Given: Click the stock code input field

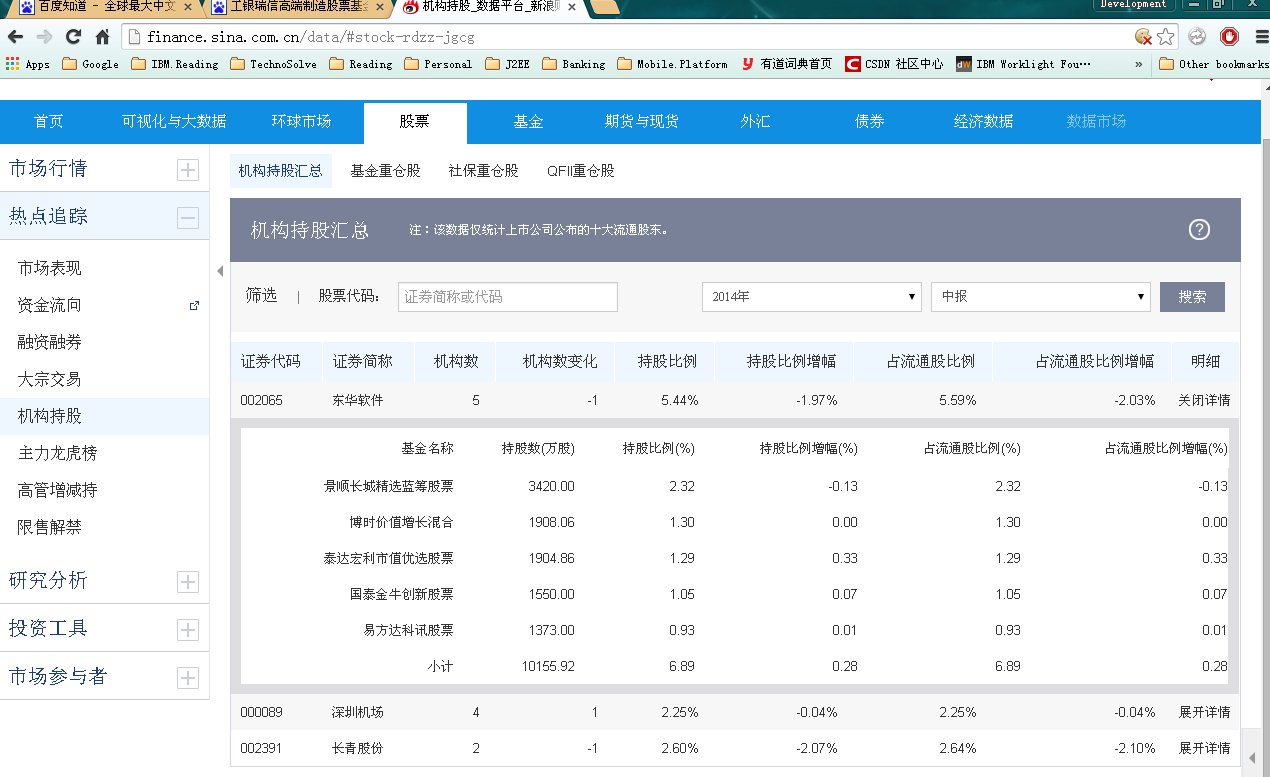Looking at the screenshot, I should coord(507,296).
